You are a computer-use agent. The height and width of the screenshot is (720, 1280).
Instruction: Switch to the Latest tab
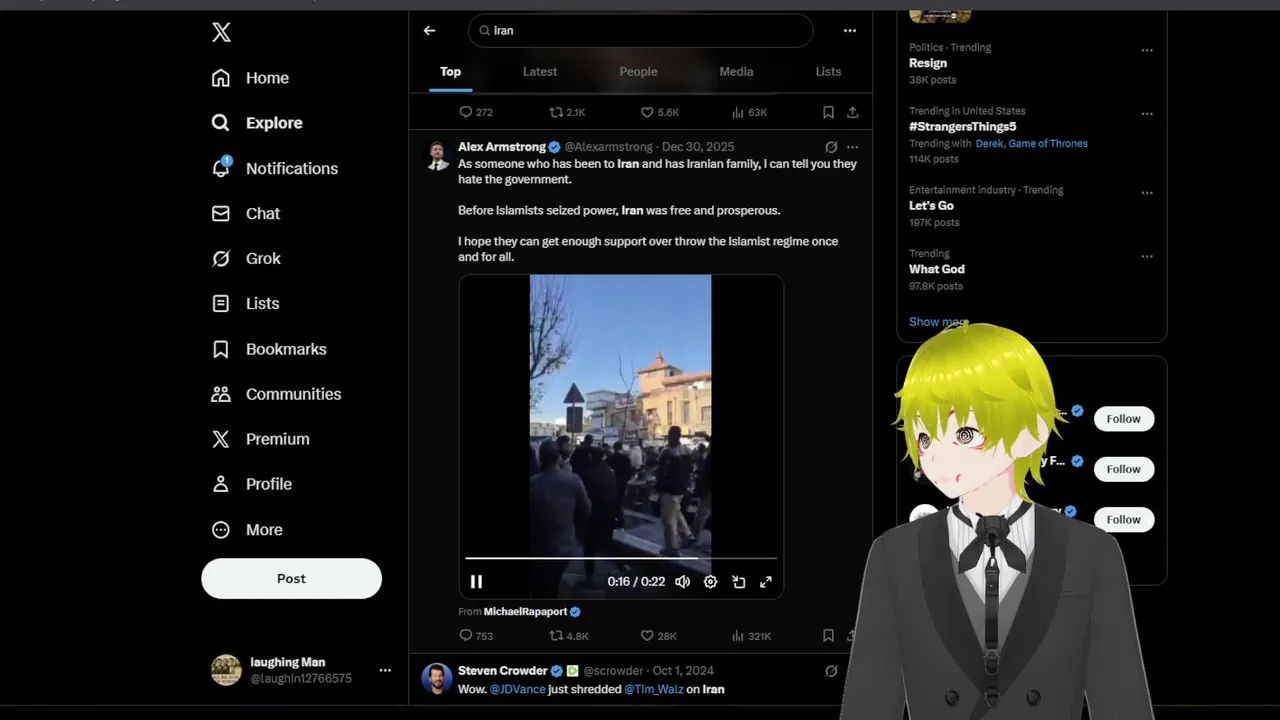(x=540, y=72)
